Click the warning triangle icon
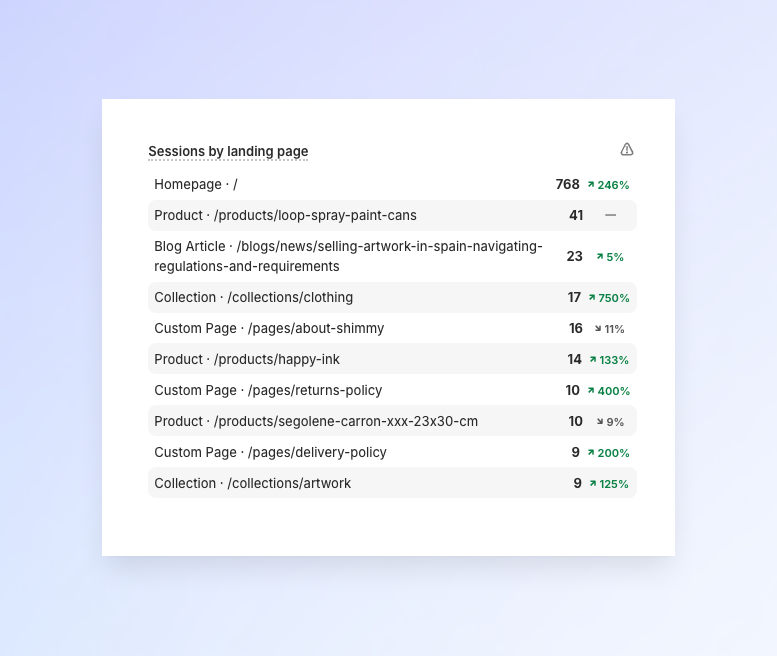 point(627,150)
